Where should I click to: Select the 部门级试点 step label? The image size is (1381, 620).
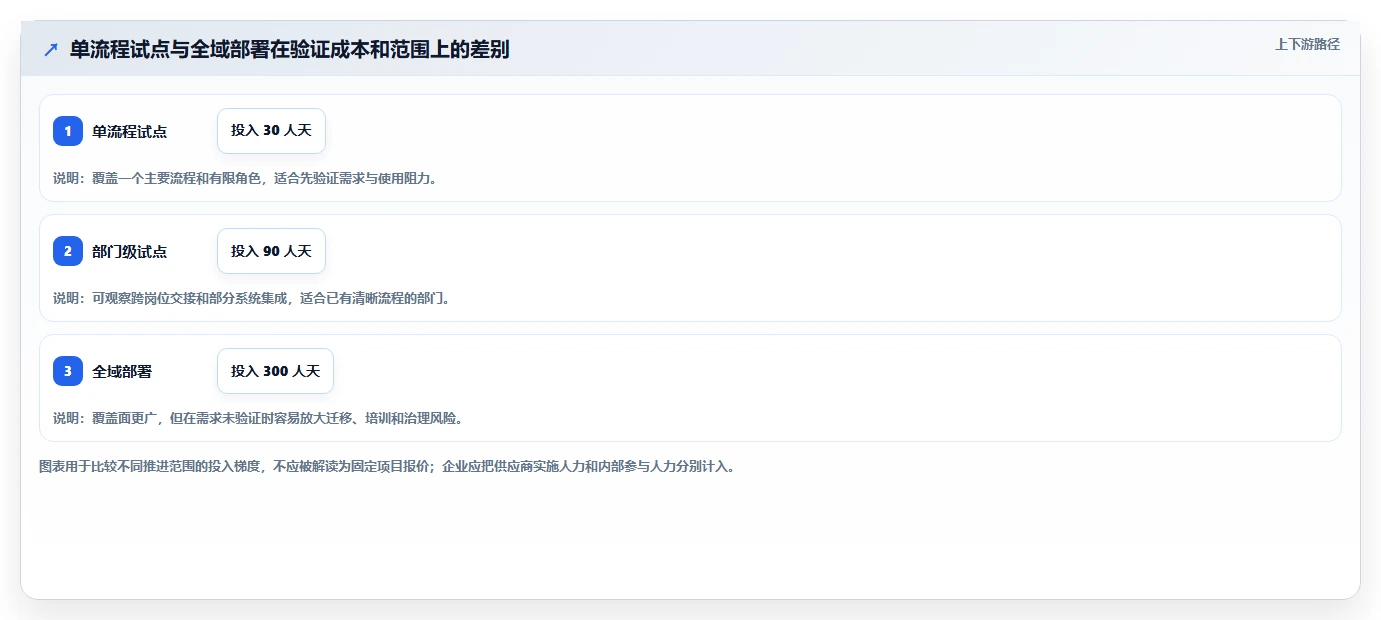tap(129, 251)
